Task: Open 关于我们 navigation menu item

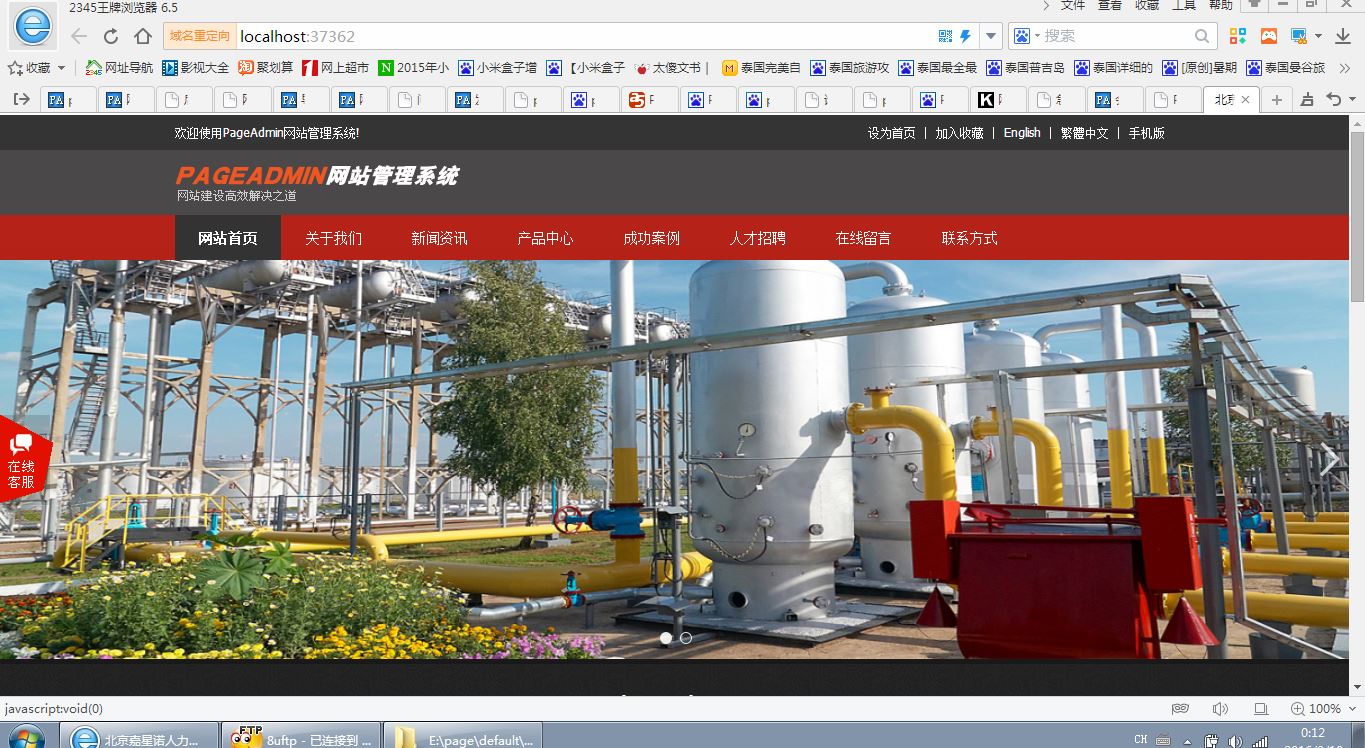Action: pos(333,238)
